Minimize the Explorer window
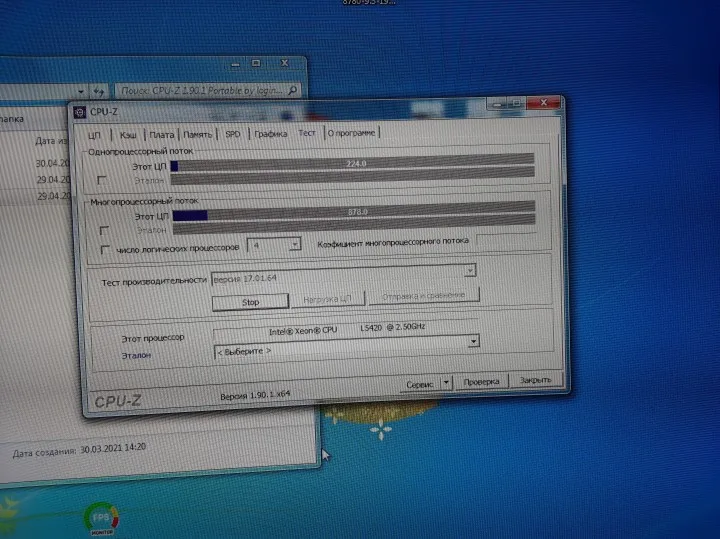 pyautogui.click(x=235, y=64)
